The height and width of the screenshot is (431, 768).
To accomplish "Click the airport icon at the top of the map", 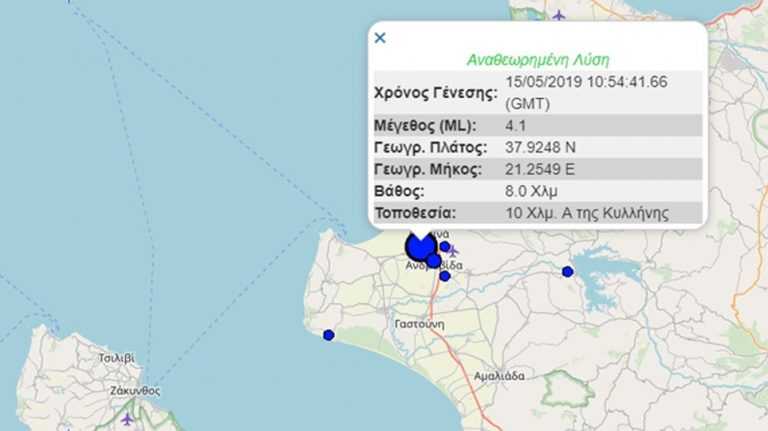I will tap(557, 16).
